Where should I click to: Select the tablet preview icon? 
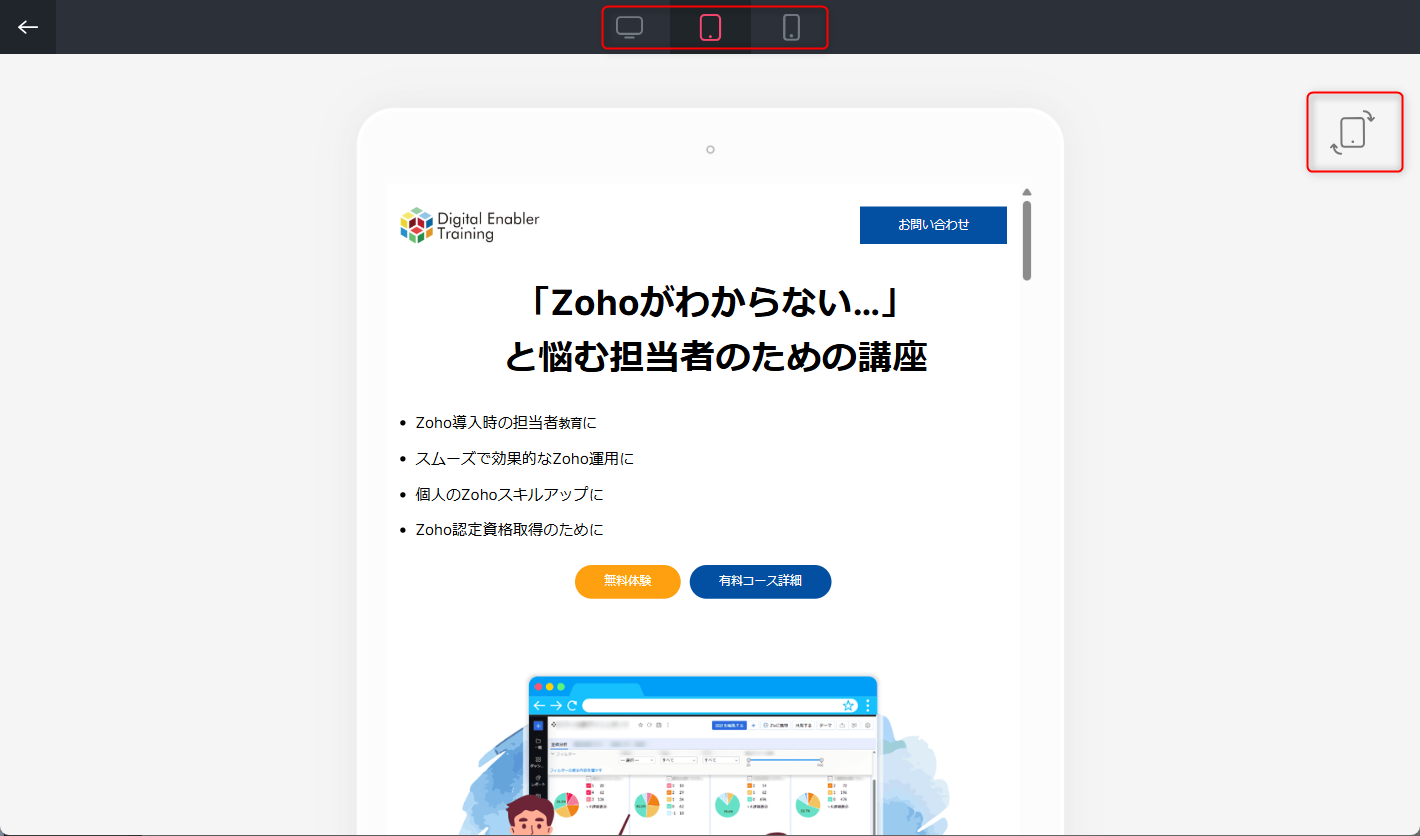click(710, 27)
